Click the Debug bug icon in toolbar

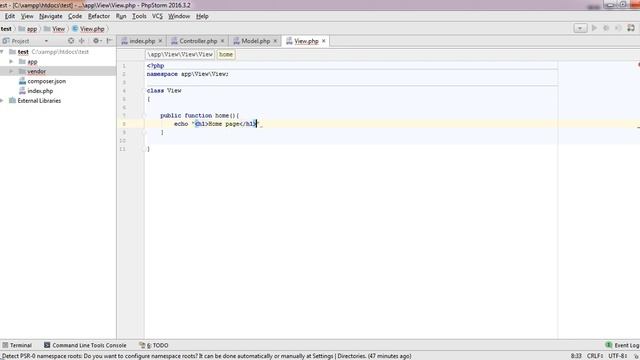606,28
